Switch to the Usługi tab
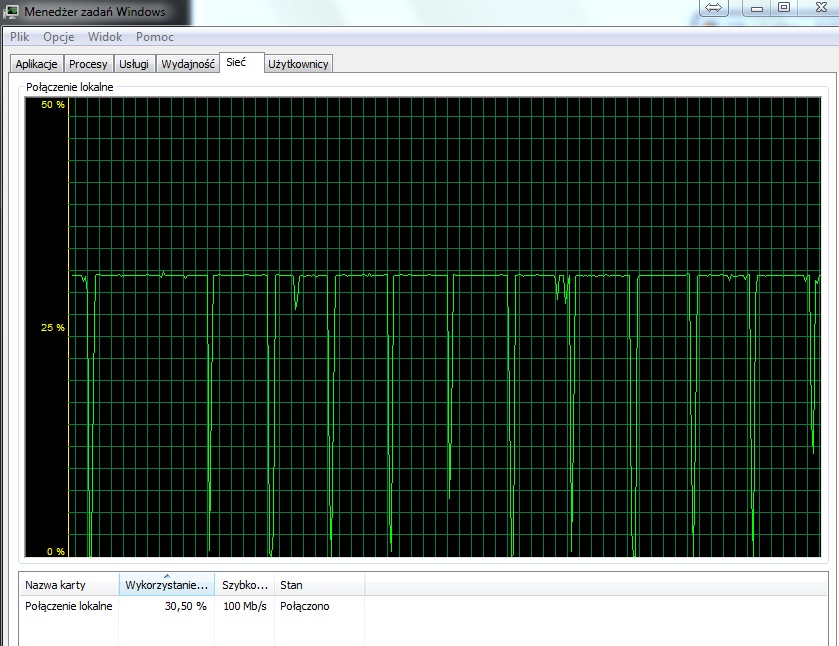This screenshot has width=839, height=646. pyautogui.click(x=134, y=64)
